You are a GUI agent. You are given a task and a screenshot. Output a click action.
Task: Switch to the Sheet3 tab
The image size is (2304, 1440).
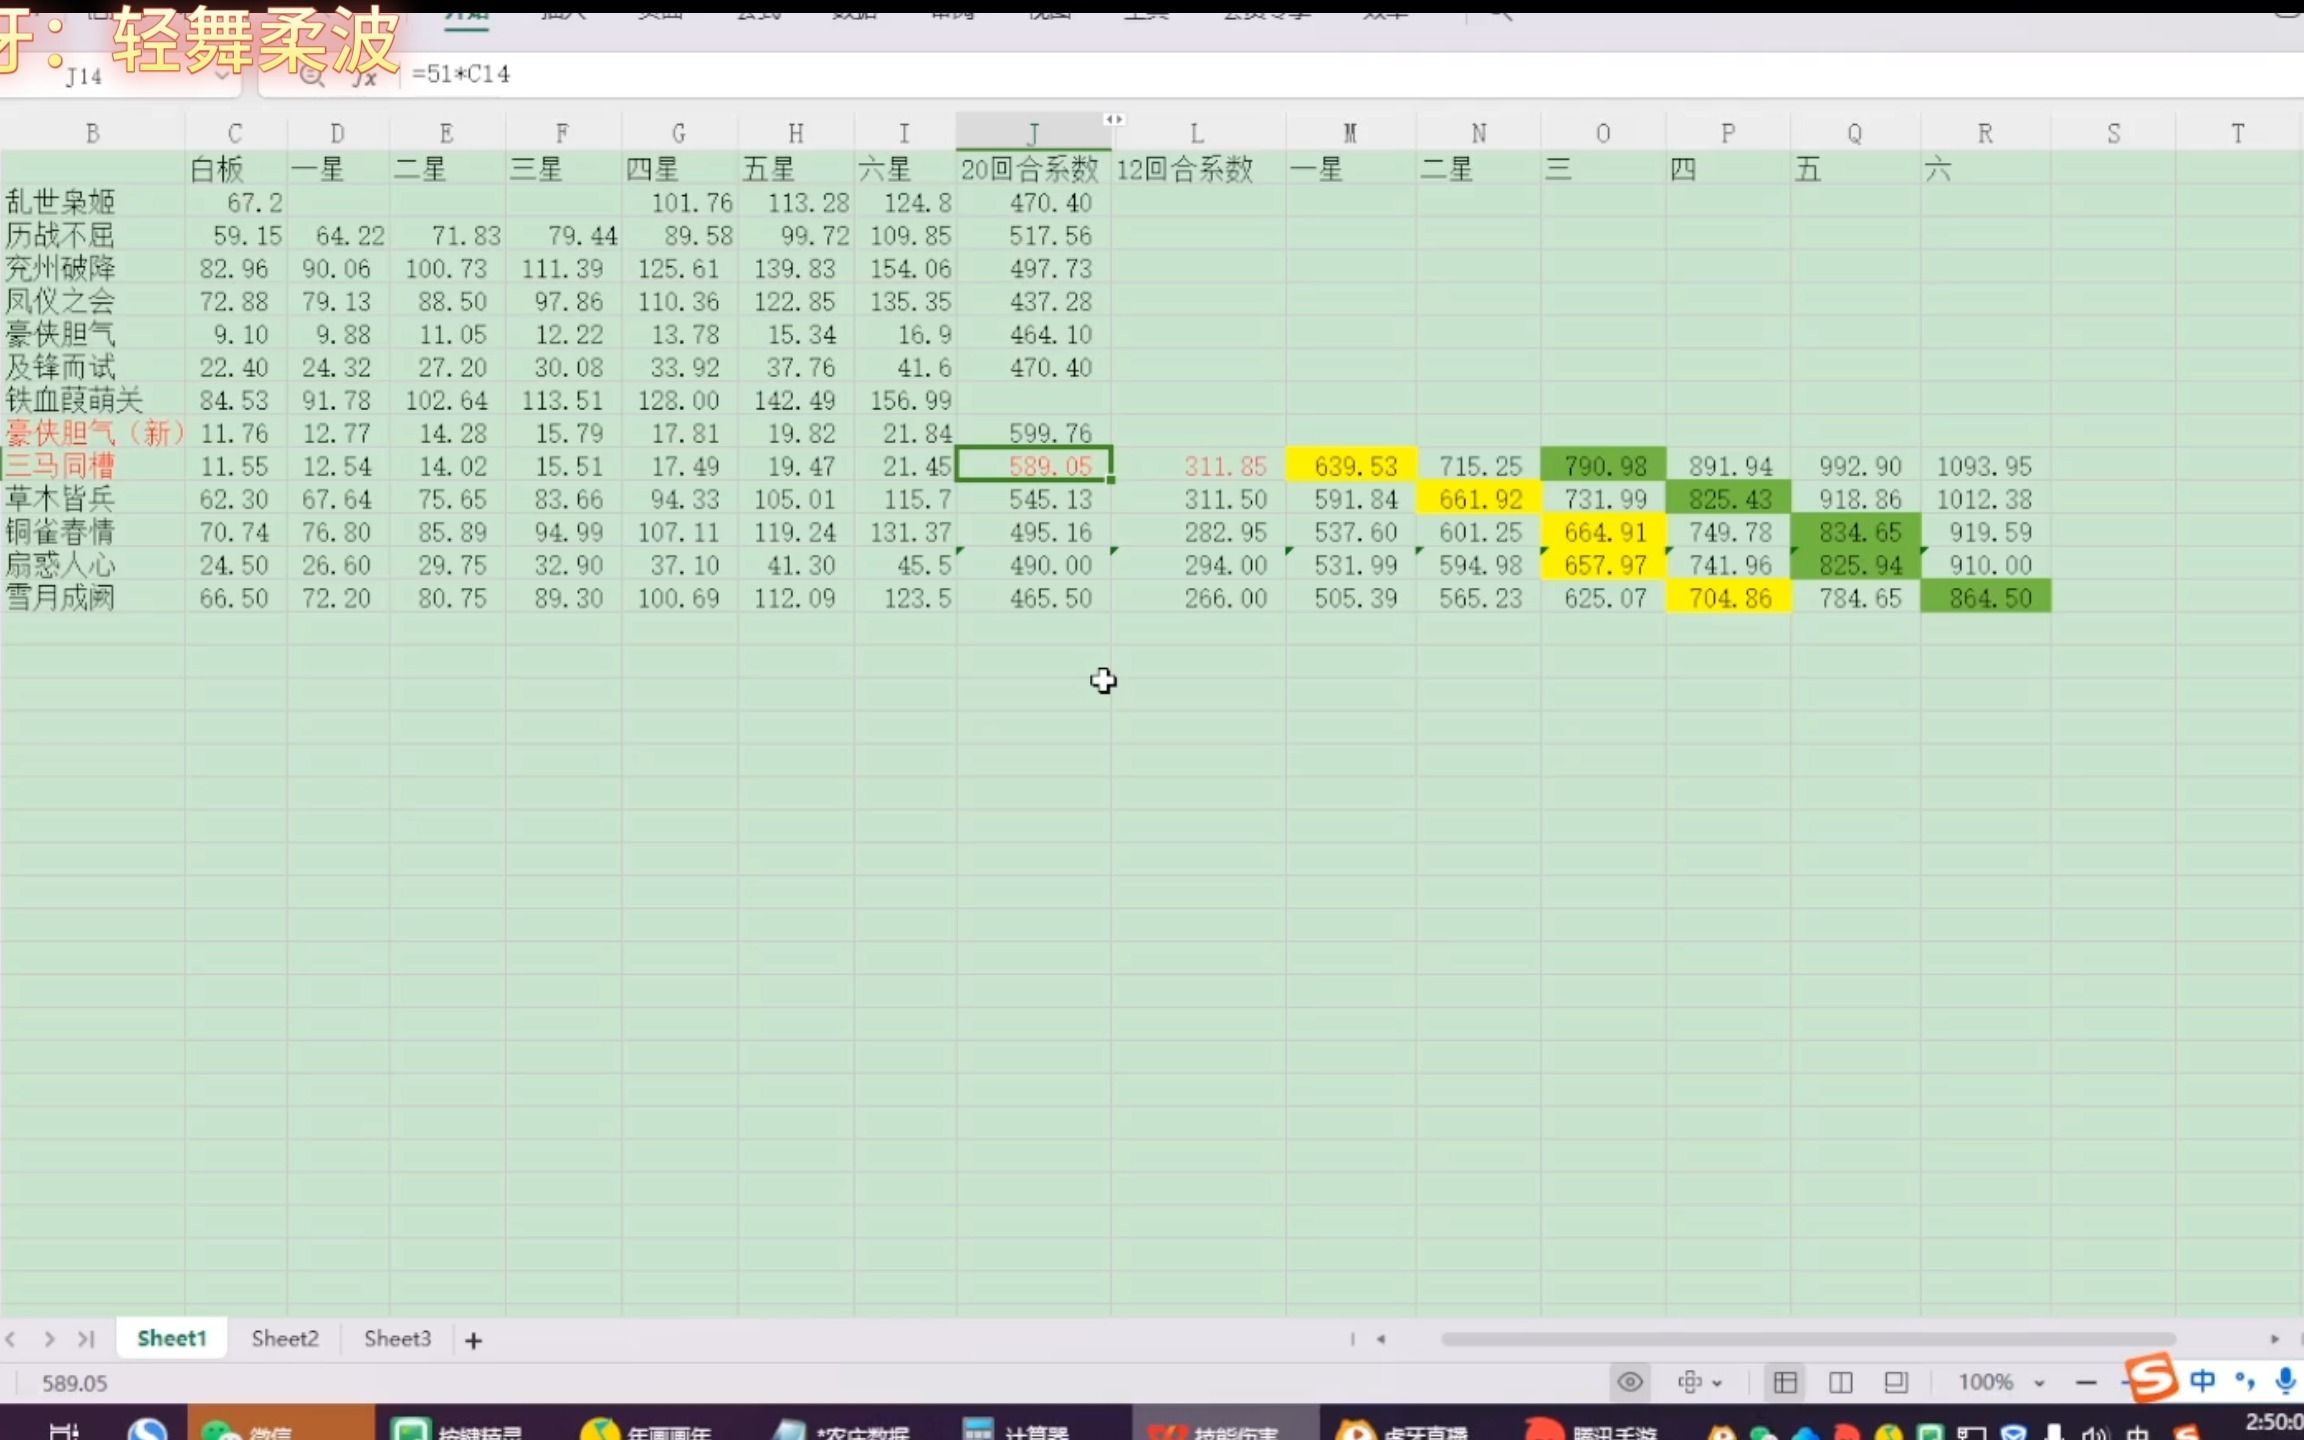coord(397,1338)
